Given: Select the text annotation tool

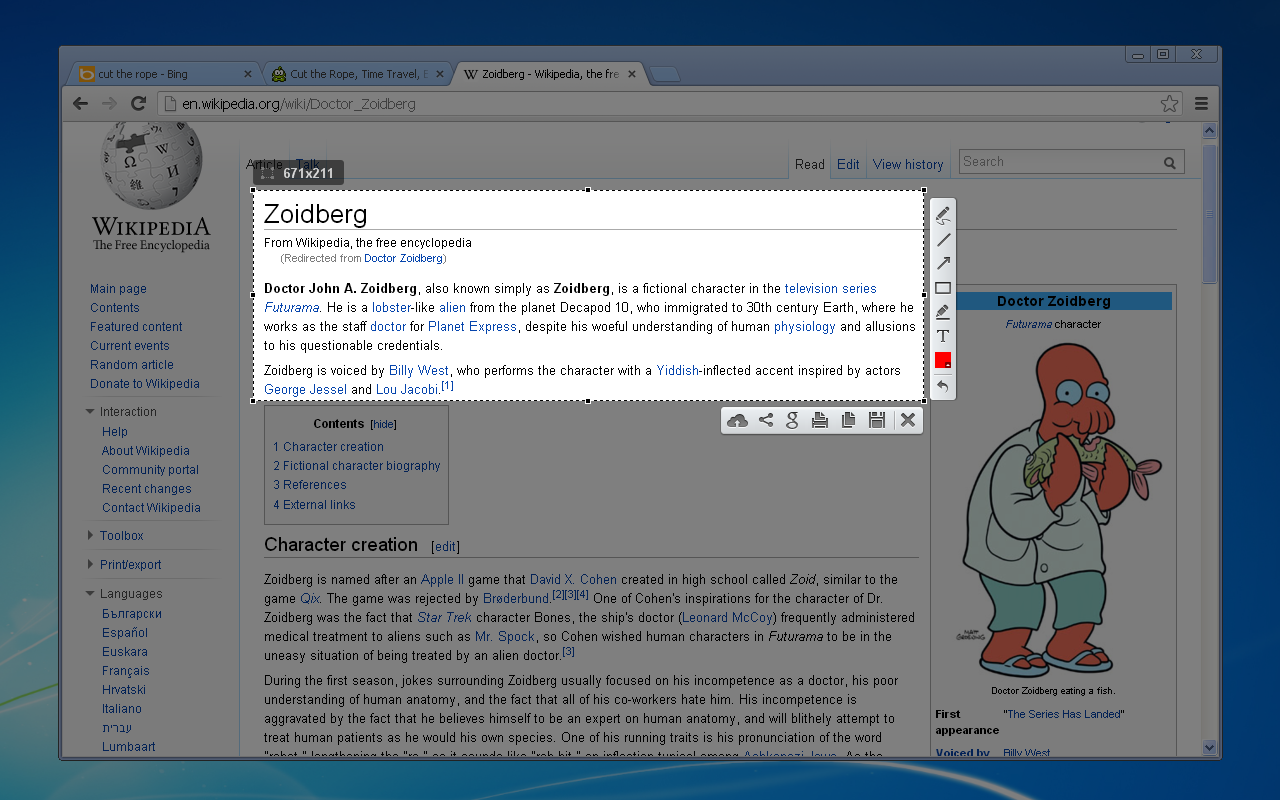Looking at the screenshot, I should click(941, 336).
